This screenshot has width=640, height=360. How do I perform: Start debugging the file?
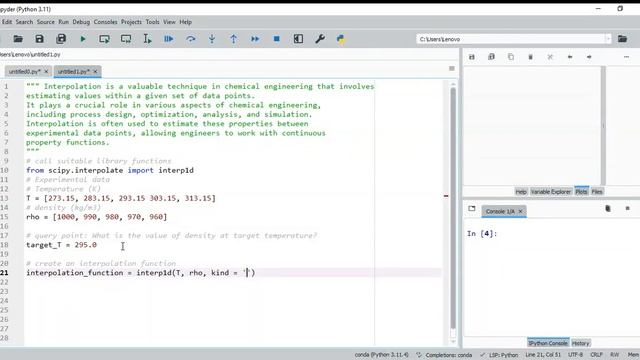169,39
